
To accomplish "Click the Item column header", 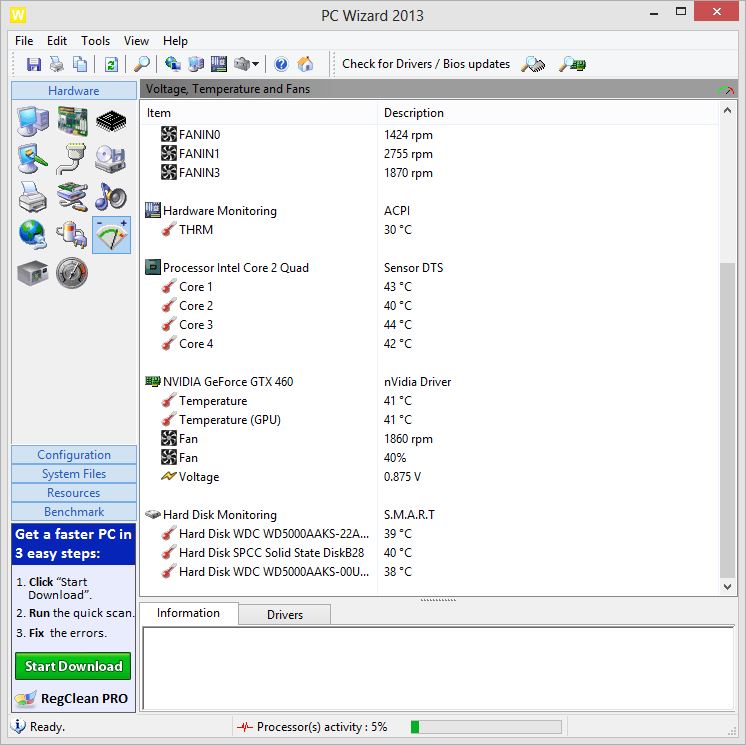I will (259, 113).
